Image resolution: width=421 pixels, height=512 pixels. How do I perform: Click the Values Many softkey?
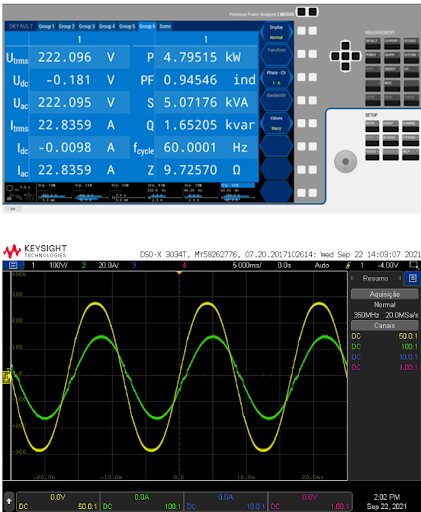[276, 123]
